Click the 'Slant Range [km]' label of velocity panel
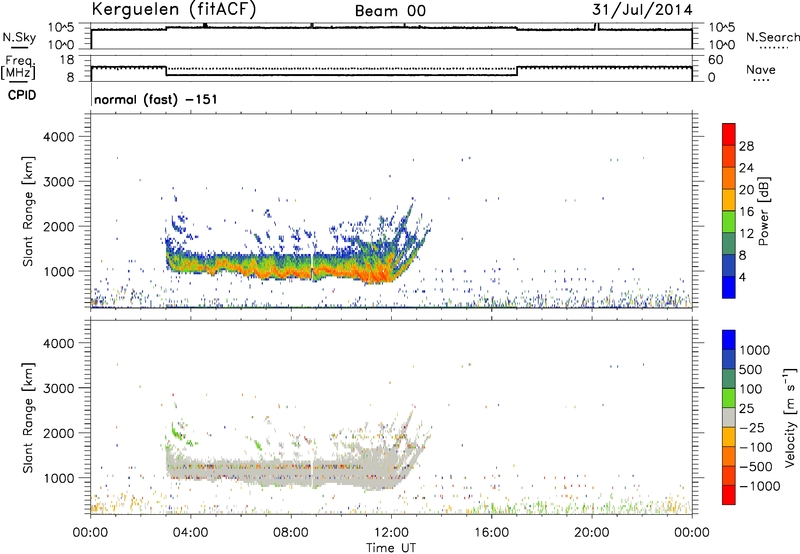Screen dimensions: 800x554 28,418
